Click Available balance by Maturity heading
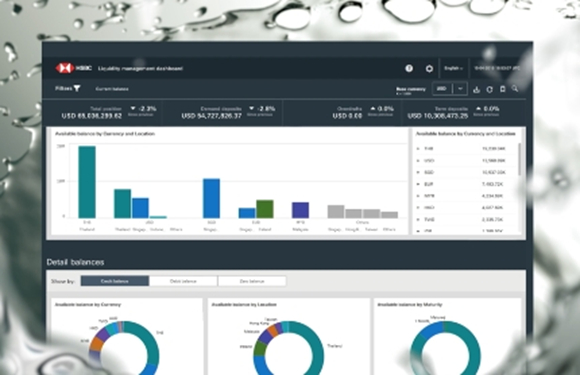The image size is (580, 375). click(410, 305)
